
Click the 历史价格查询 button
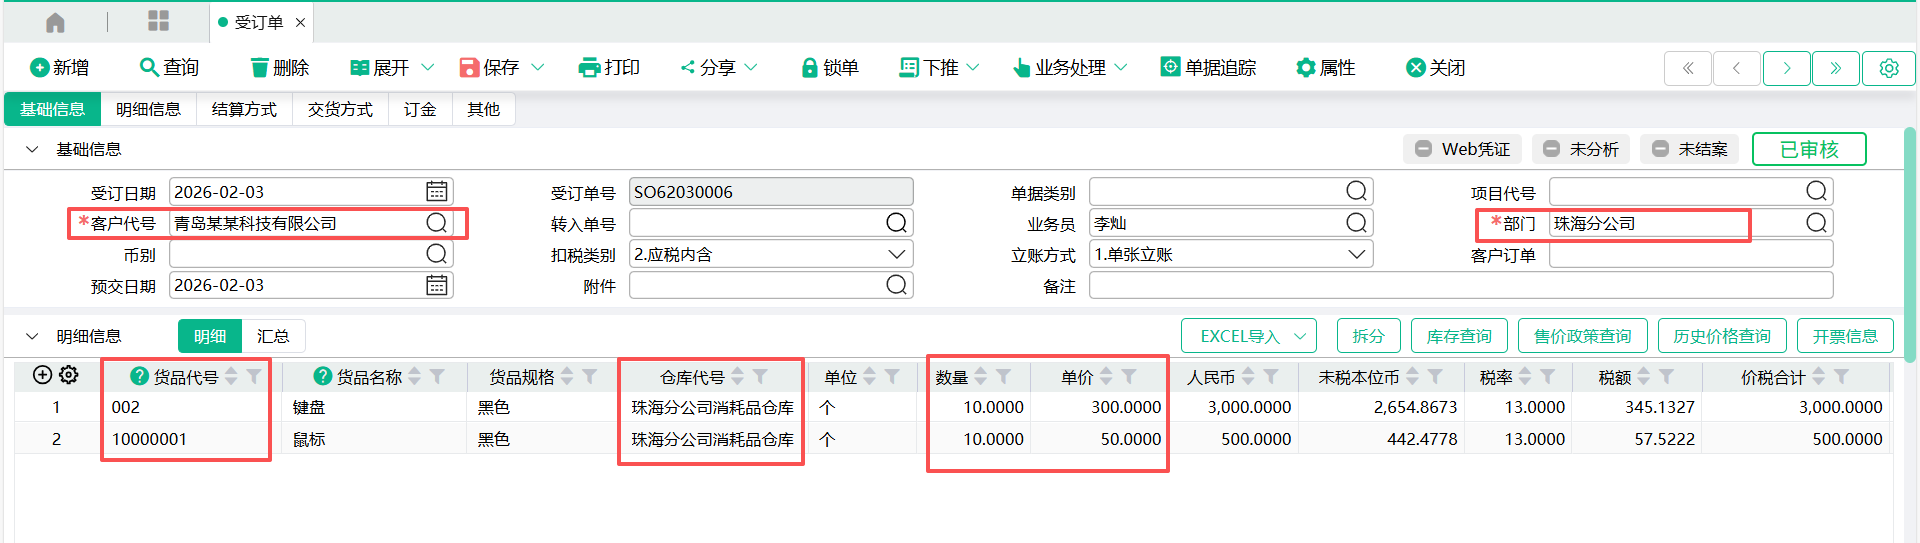pos(1721,336)
